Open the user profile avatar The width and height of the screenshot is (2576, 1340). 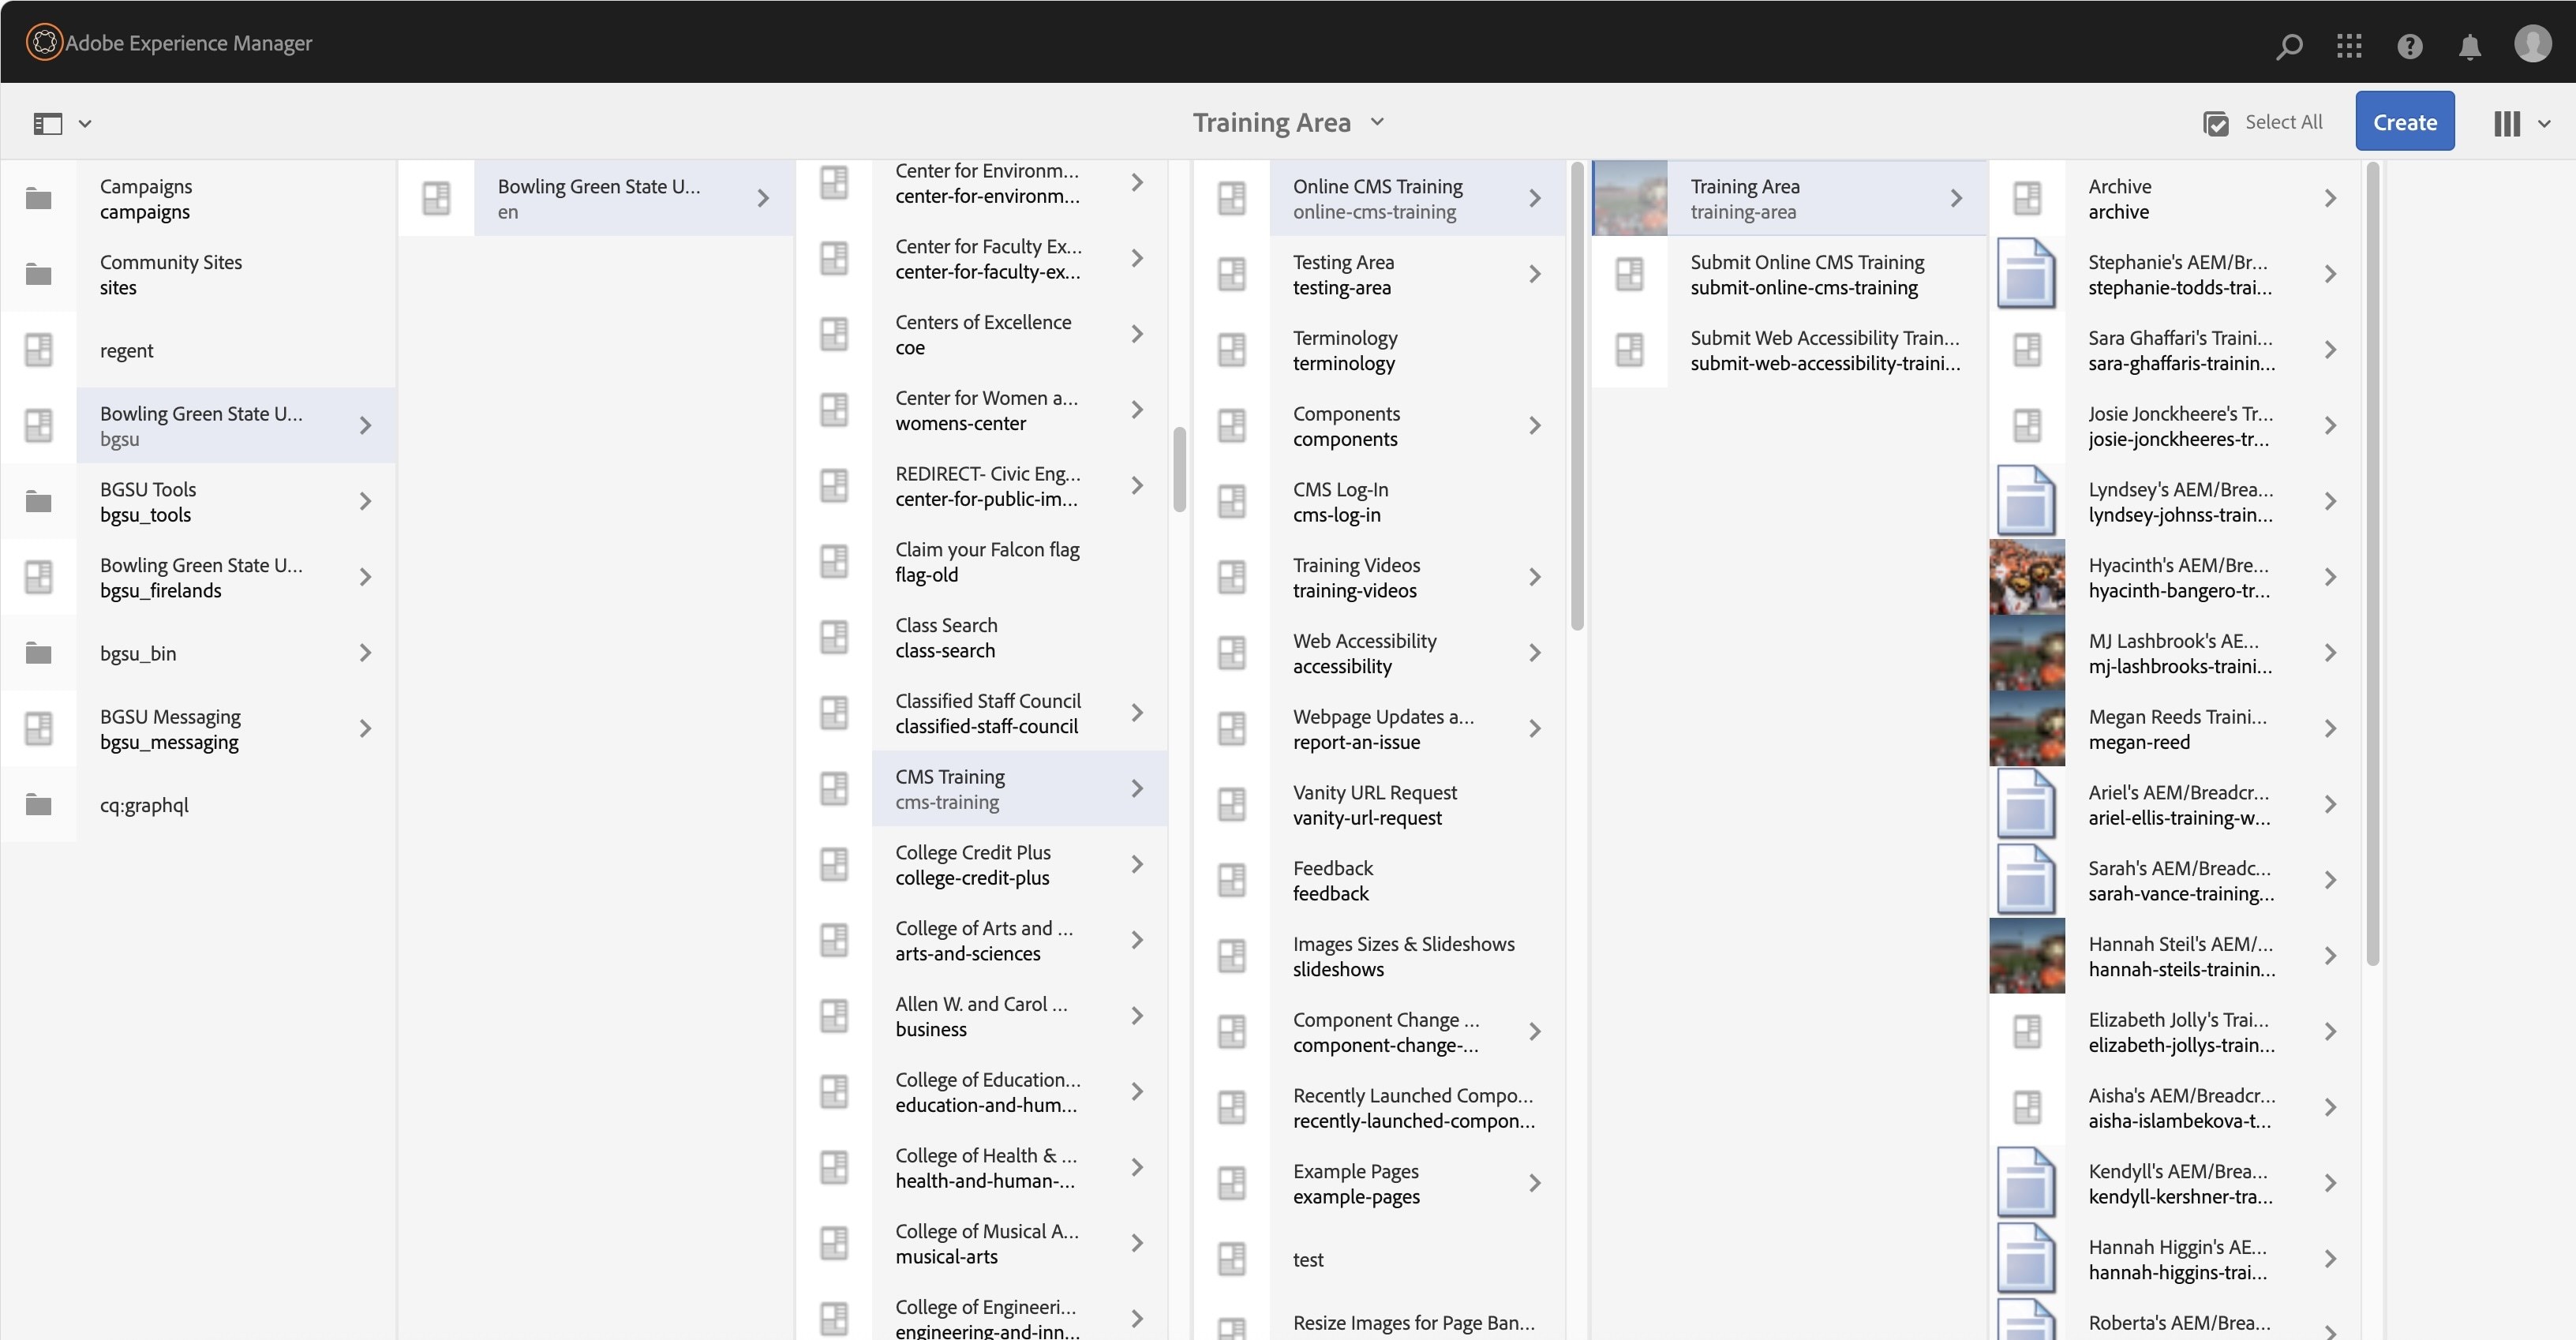[2533, 43]
